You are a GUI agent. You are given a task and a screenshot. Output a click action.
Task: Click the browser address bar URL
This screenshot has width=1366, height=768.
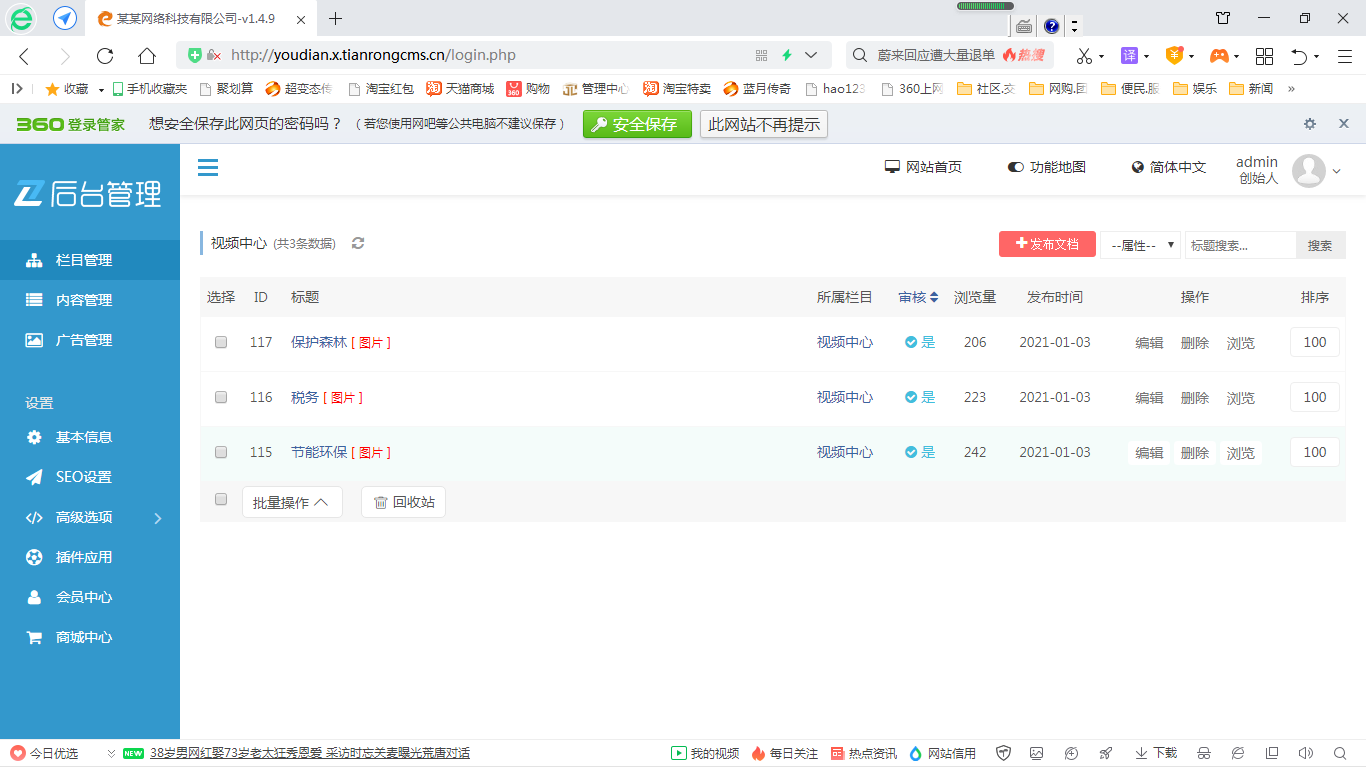pos(373,55)
